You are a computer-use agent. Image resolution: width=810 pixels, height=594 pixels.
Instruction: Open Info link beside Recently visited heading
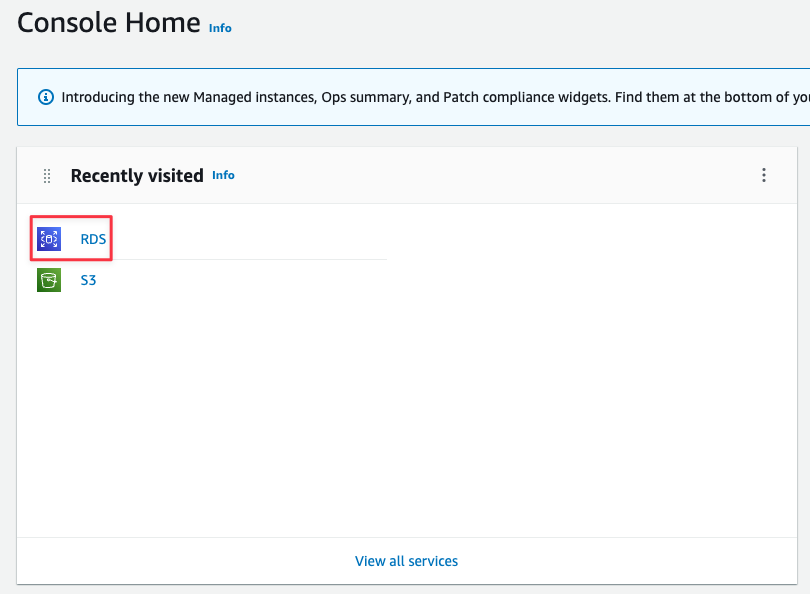click(x=223, y=175)
